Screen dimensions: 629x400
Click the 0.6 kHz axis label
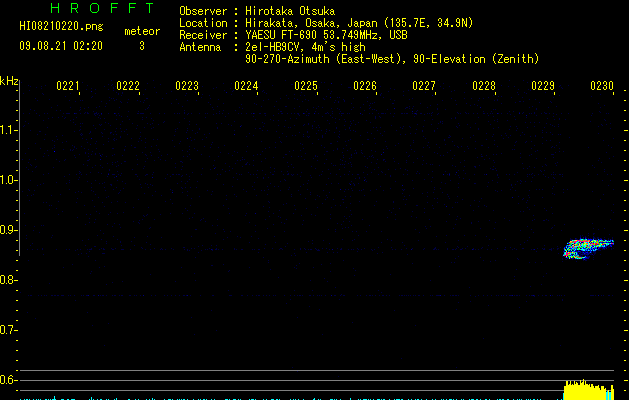click(8, 380)
